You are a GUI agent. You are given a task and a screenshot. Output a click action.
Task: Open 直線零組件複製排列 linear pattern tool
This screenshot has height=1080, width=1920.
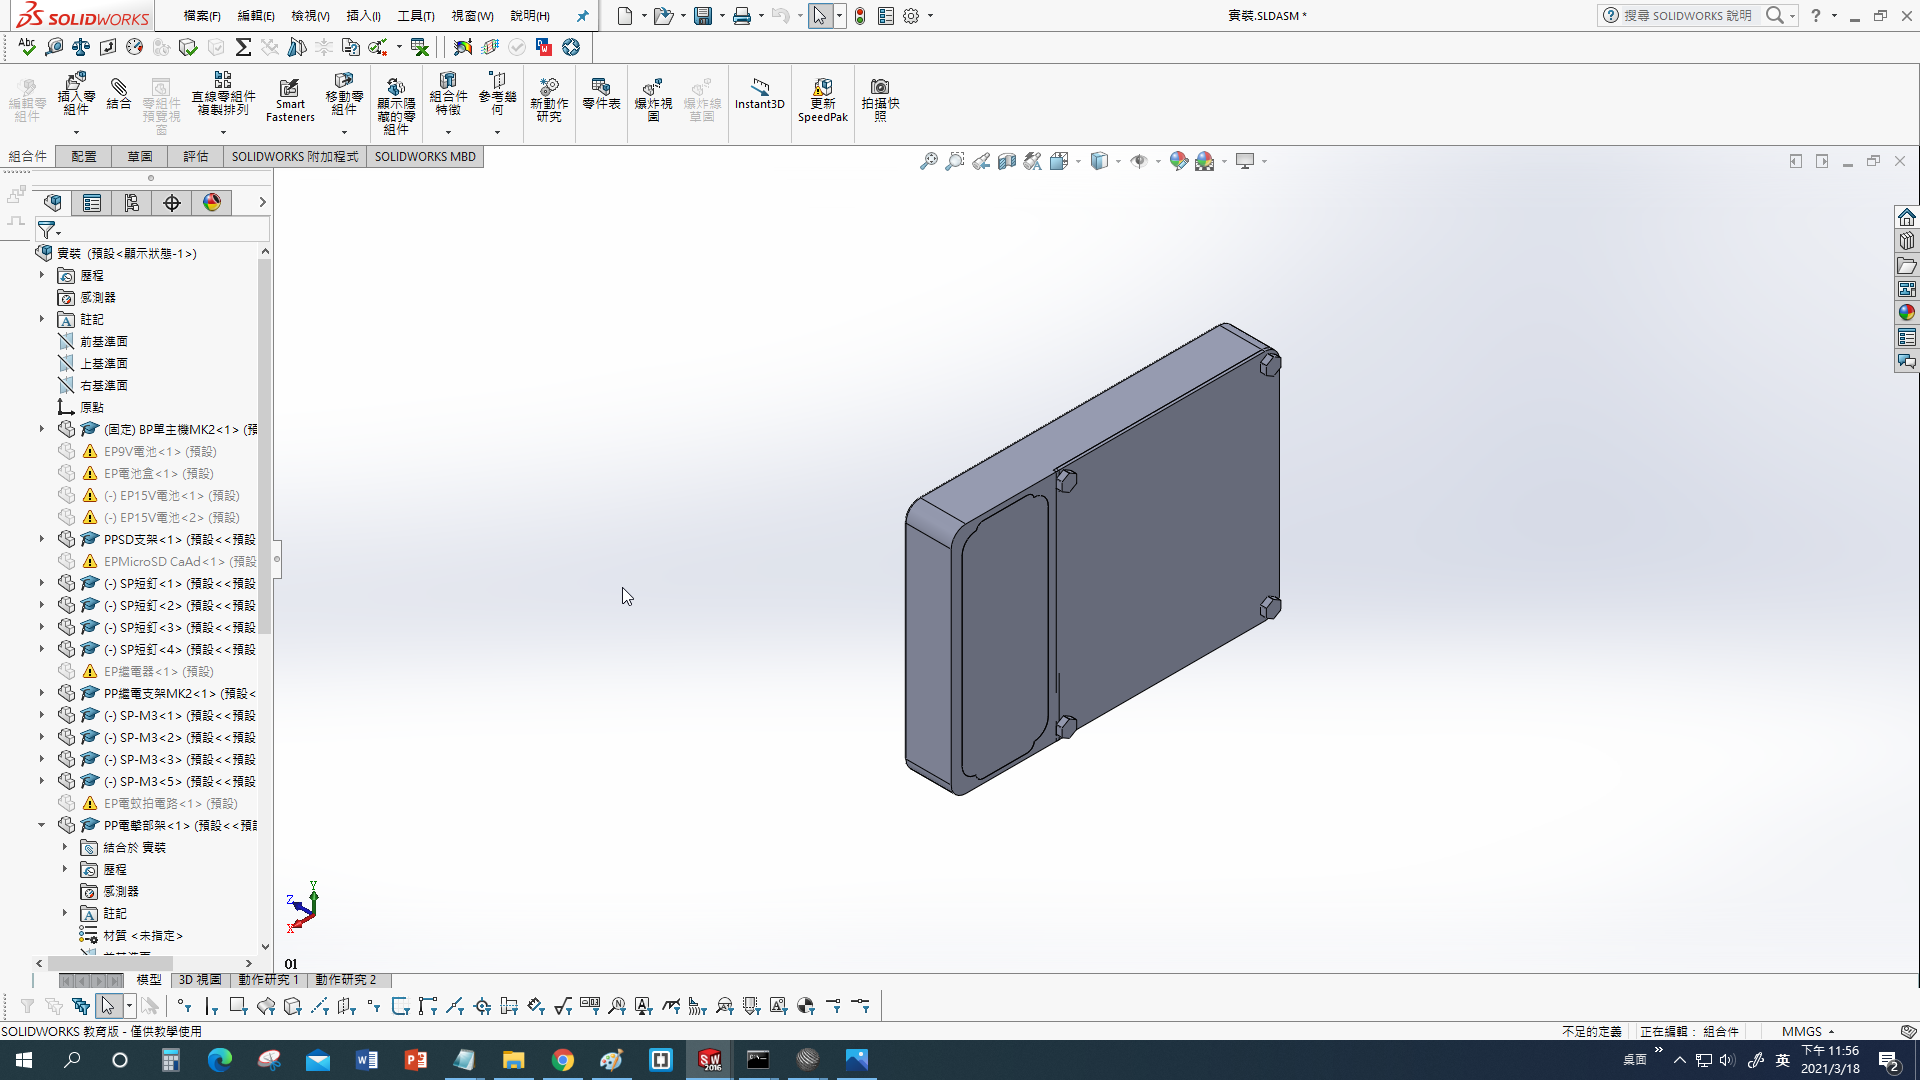tap(223, 93)
